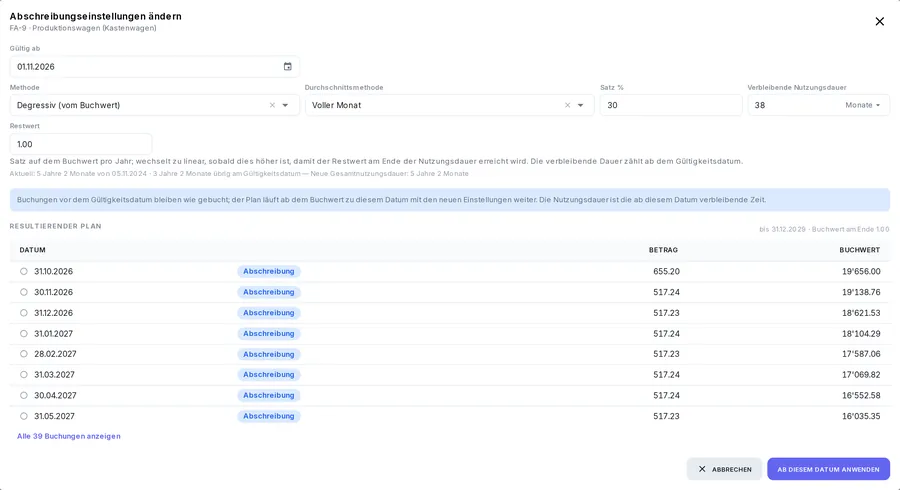900x490 pixels.
Task: Click the Abschreibung tag for 28.02.2027
Action: [x=269, y=354]
